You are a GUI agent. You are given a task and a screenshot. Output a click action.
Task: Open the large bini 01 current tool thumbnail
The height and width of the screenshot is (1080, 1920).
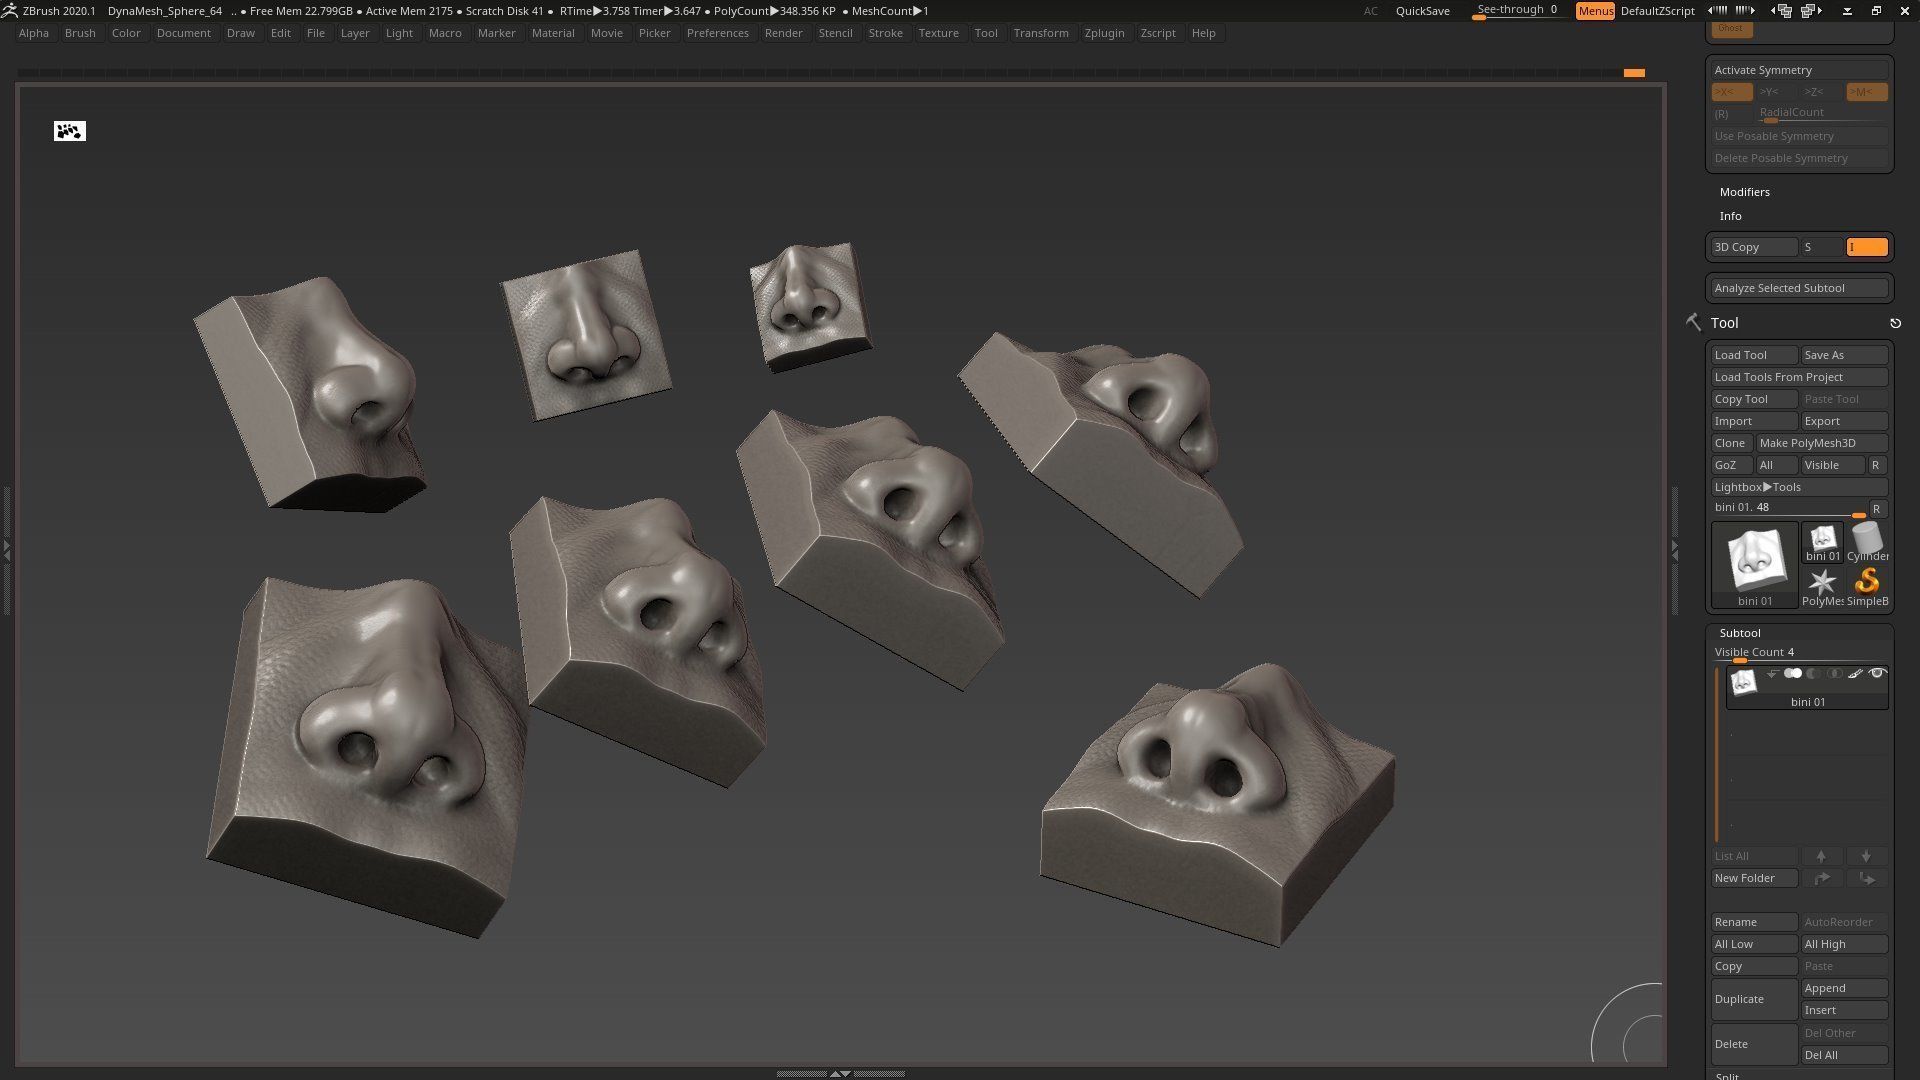1755,564
